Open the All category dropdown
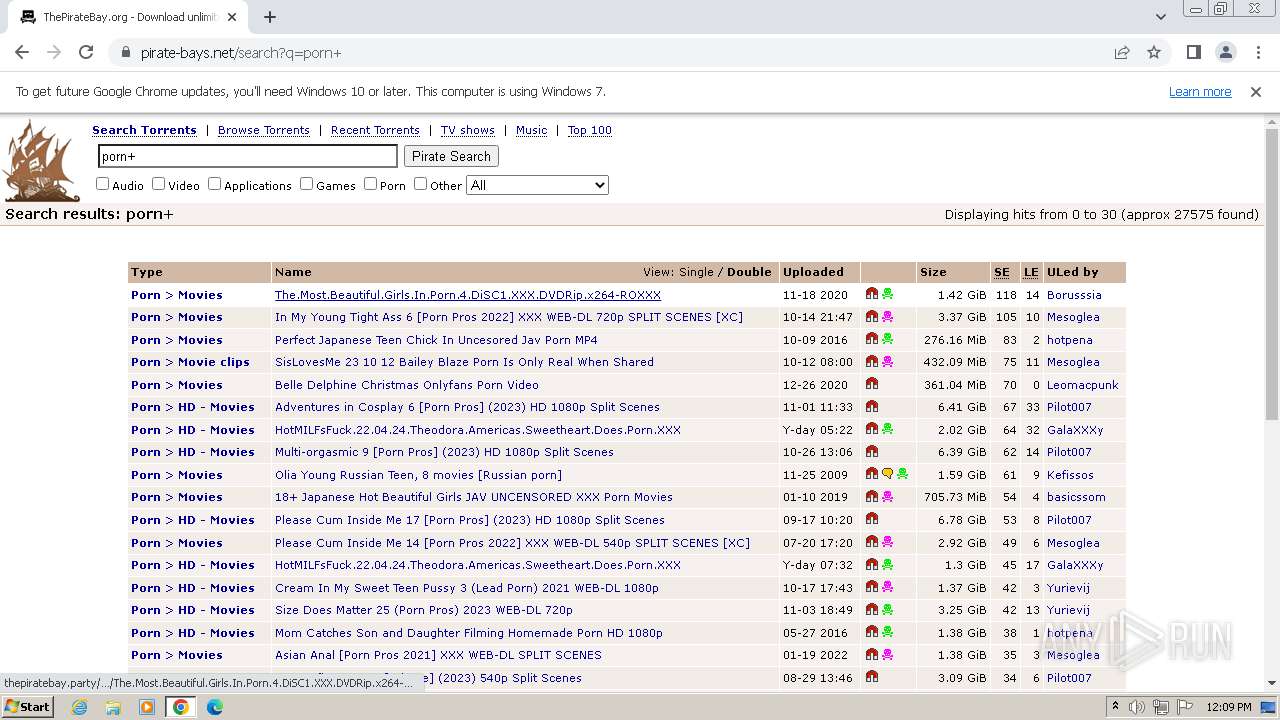The image size is (1280, 720). click(x=537, y=185)
